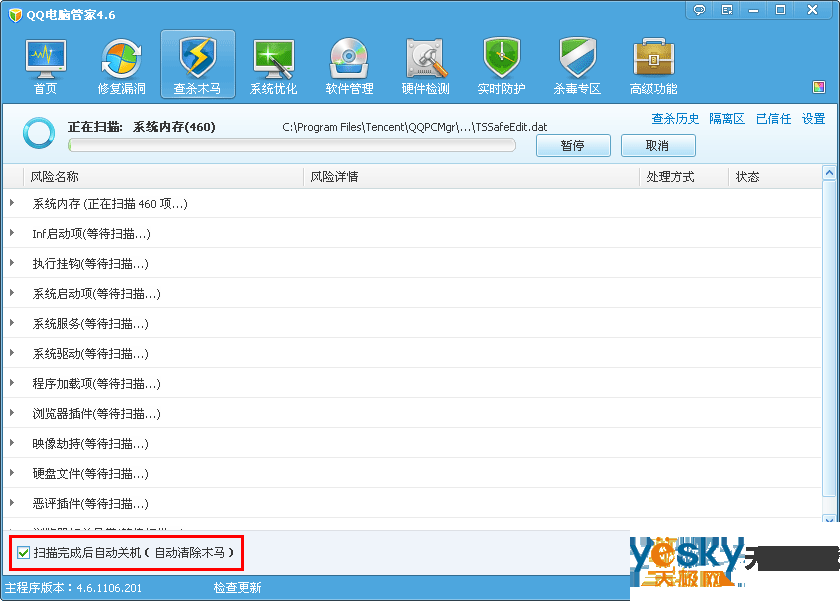Open the 实时防护 real-time protection section
Screen dimensions: 840x601
click(x=501, y=66)
